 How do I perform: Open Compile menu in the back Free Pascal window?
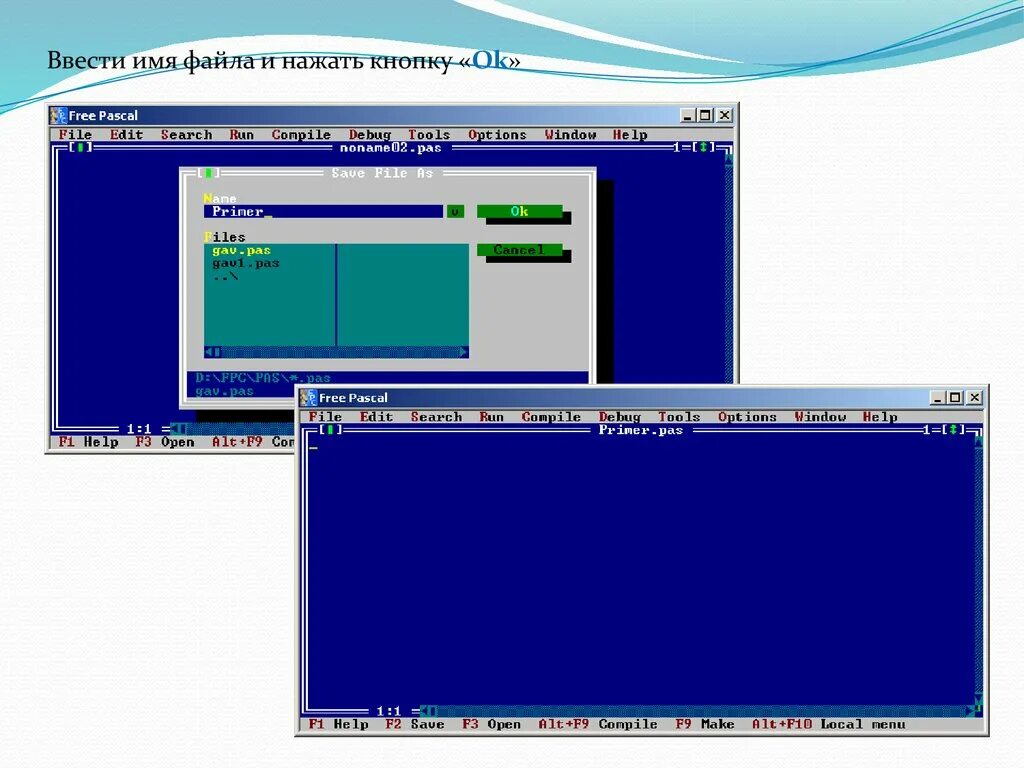301,135
